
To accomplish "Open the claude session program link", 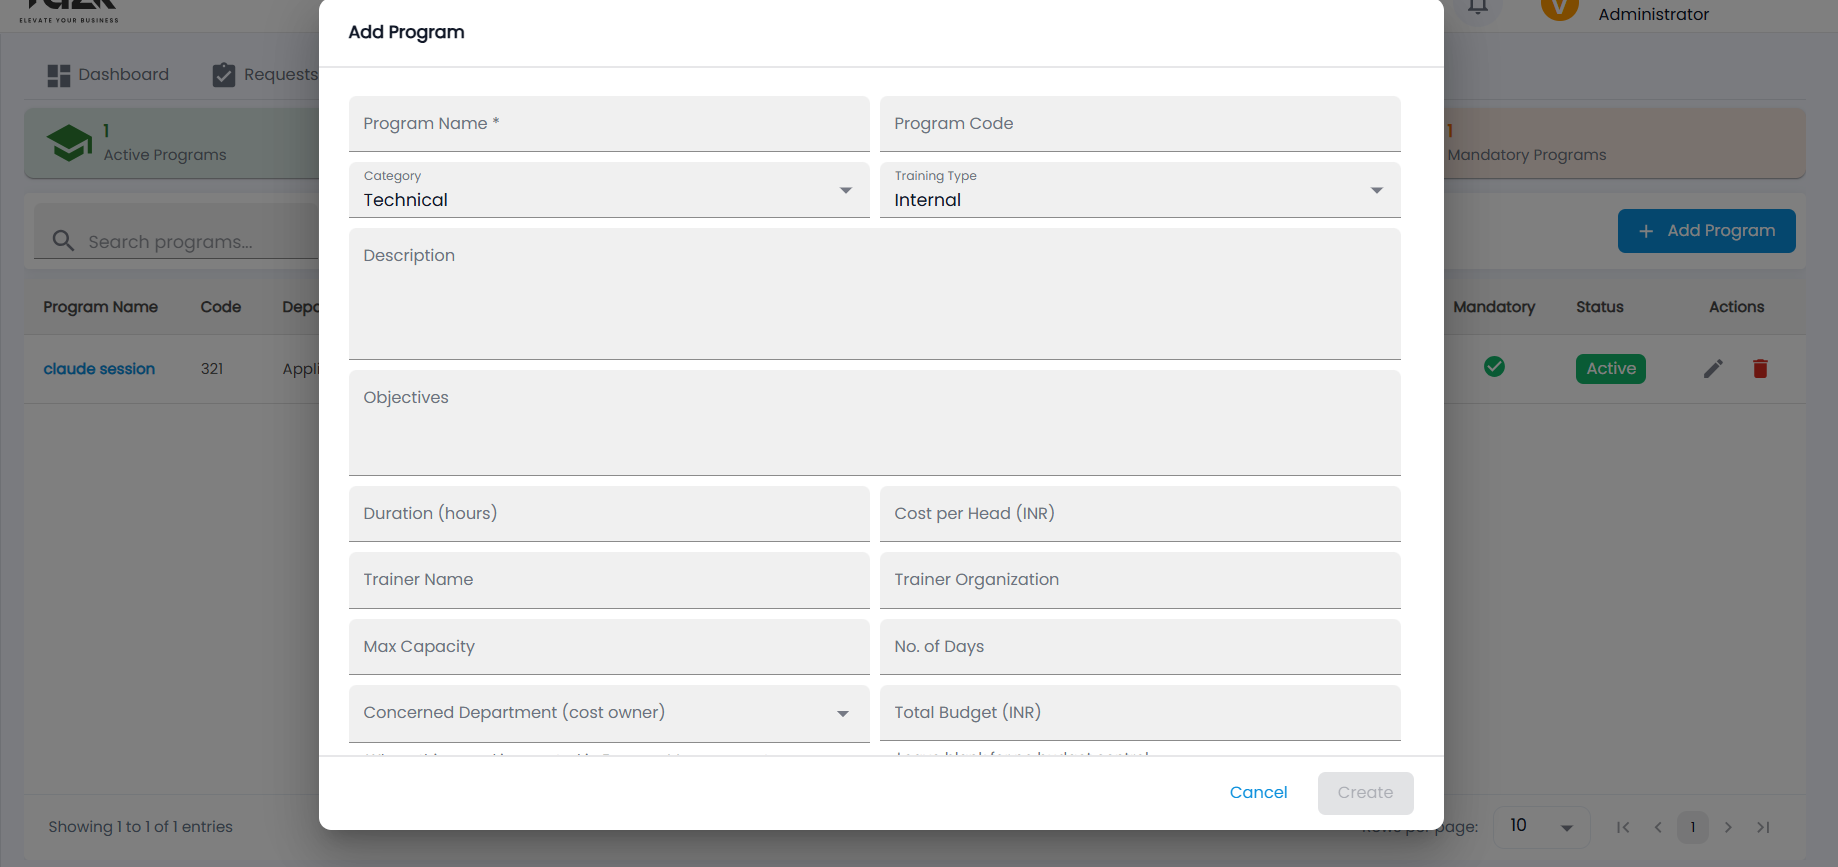I will click(99, 369).
